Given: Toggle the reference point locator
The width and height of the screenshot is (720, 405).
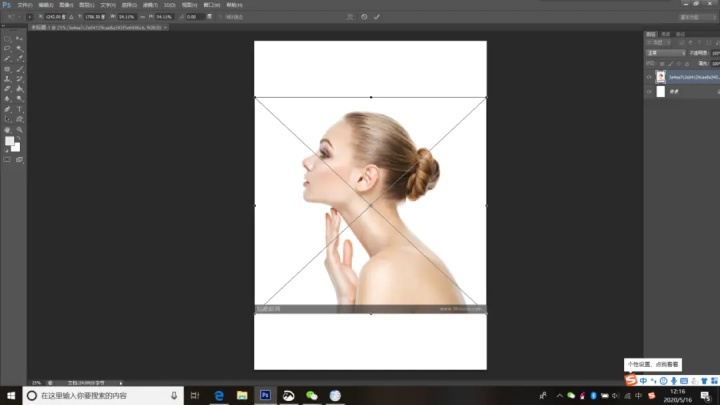Looking at the screenshot, I should click(x=29, y=17).
